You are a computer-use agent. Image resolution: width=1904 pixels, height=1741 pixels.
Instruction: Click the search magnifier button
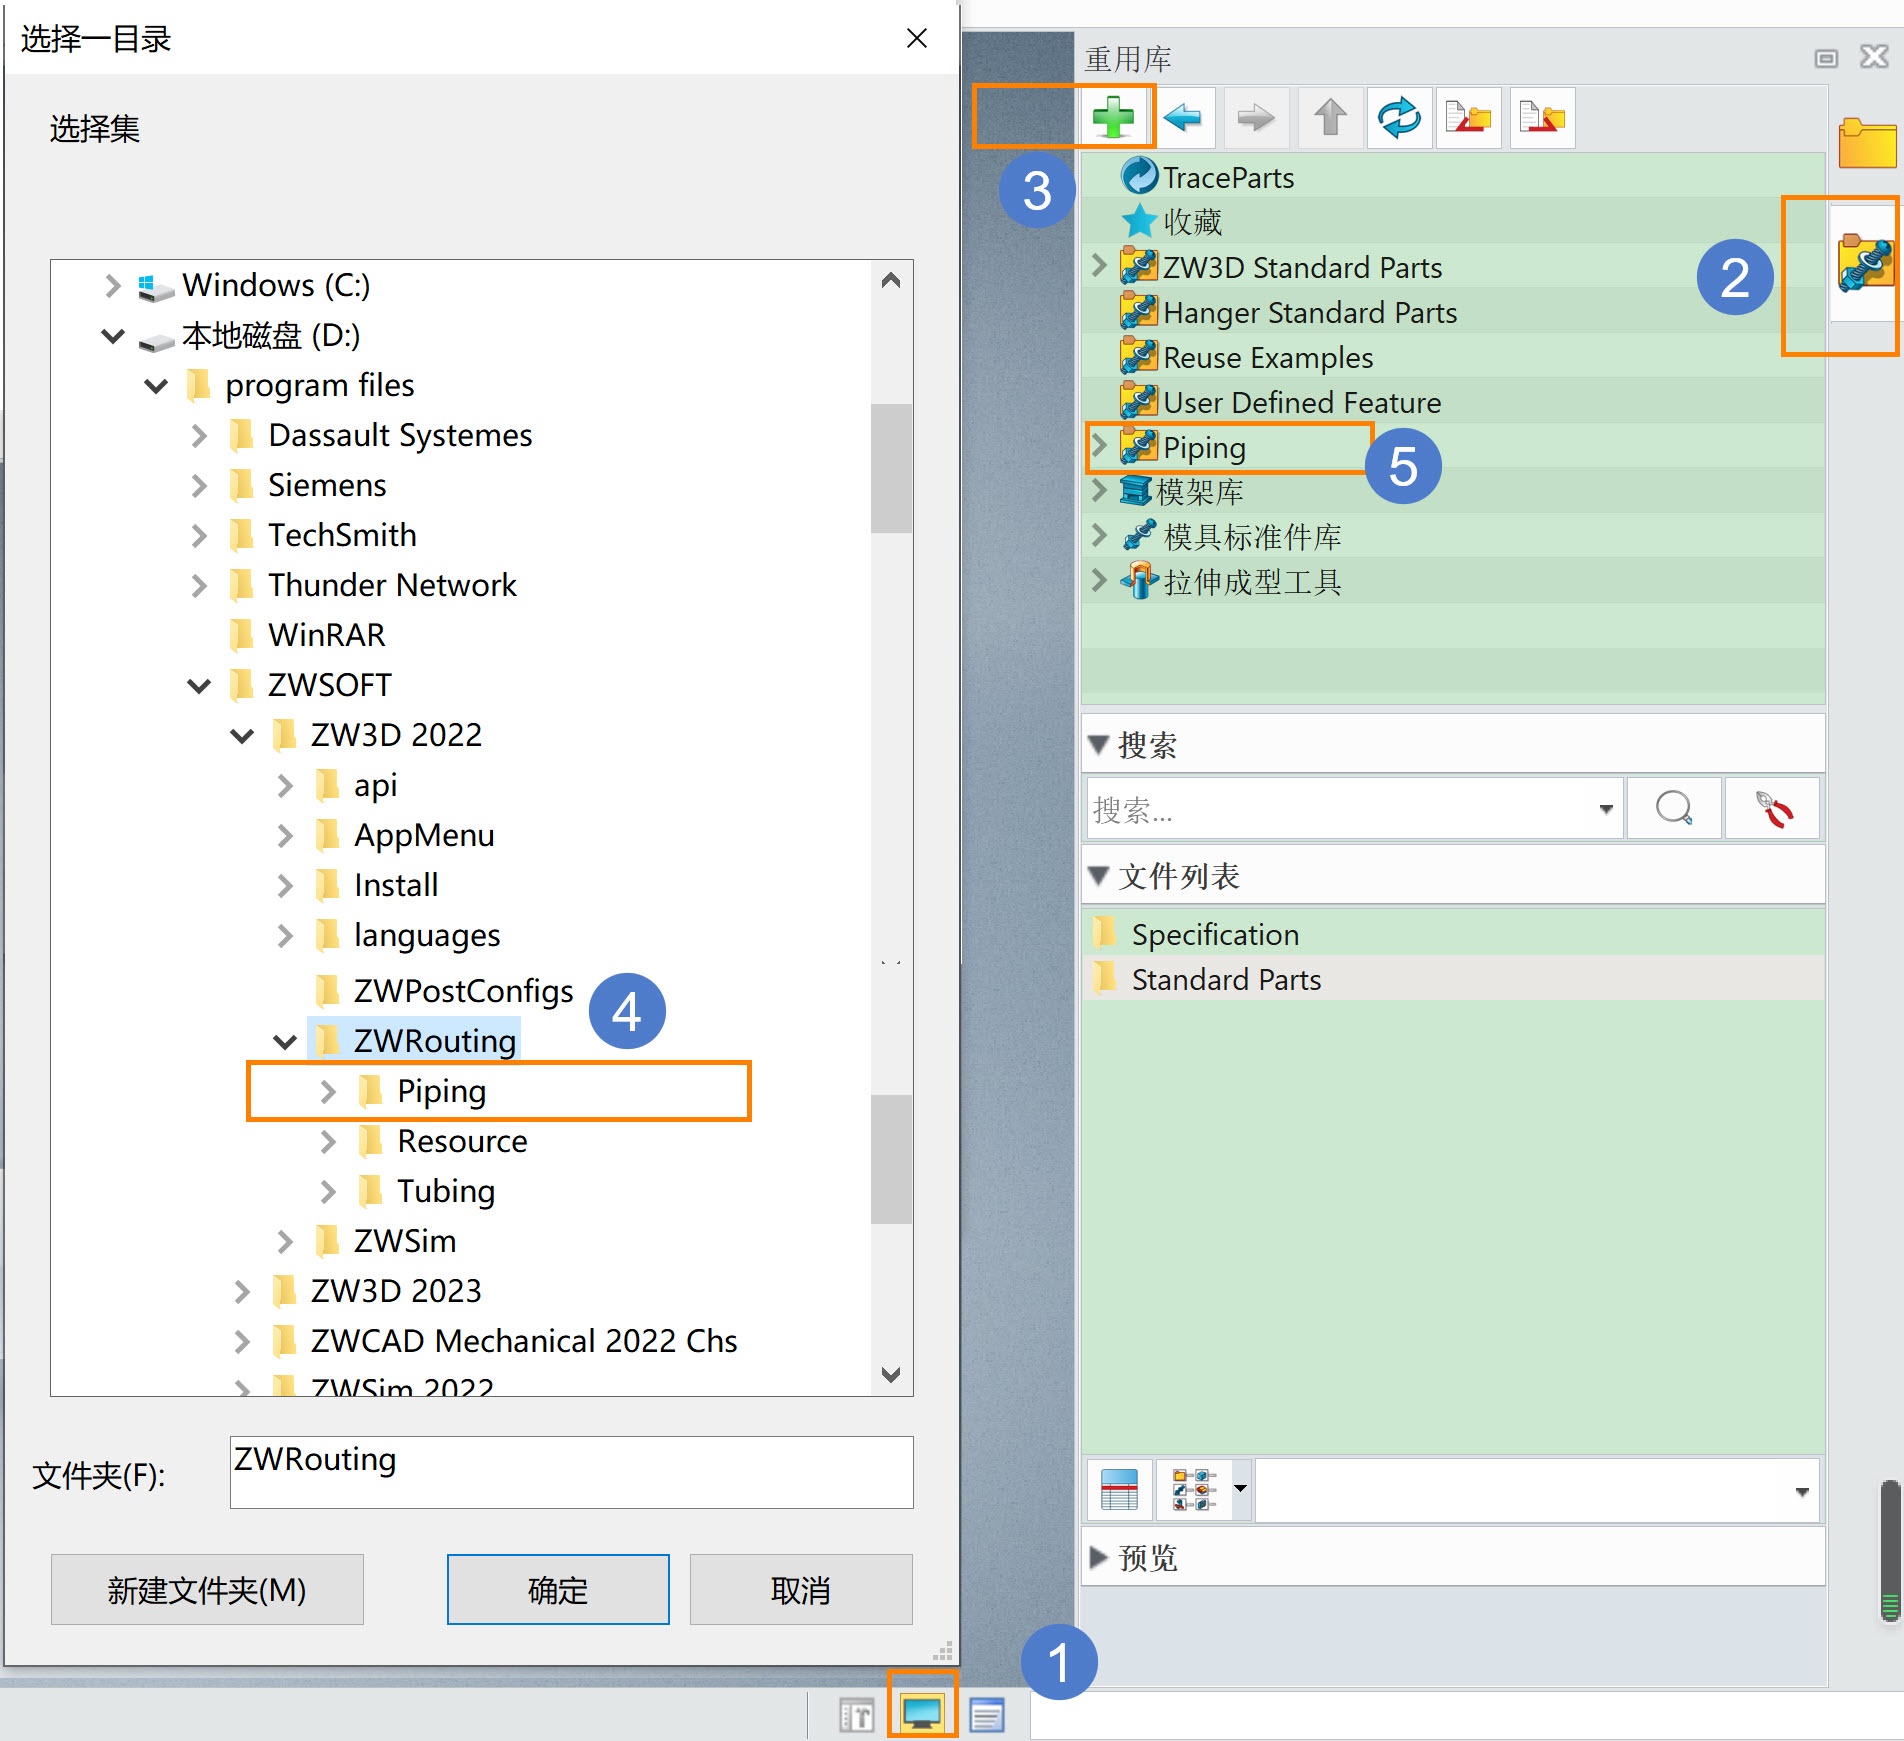1674,808
